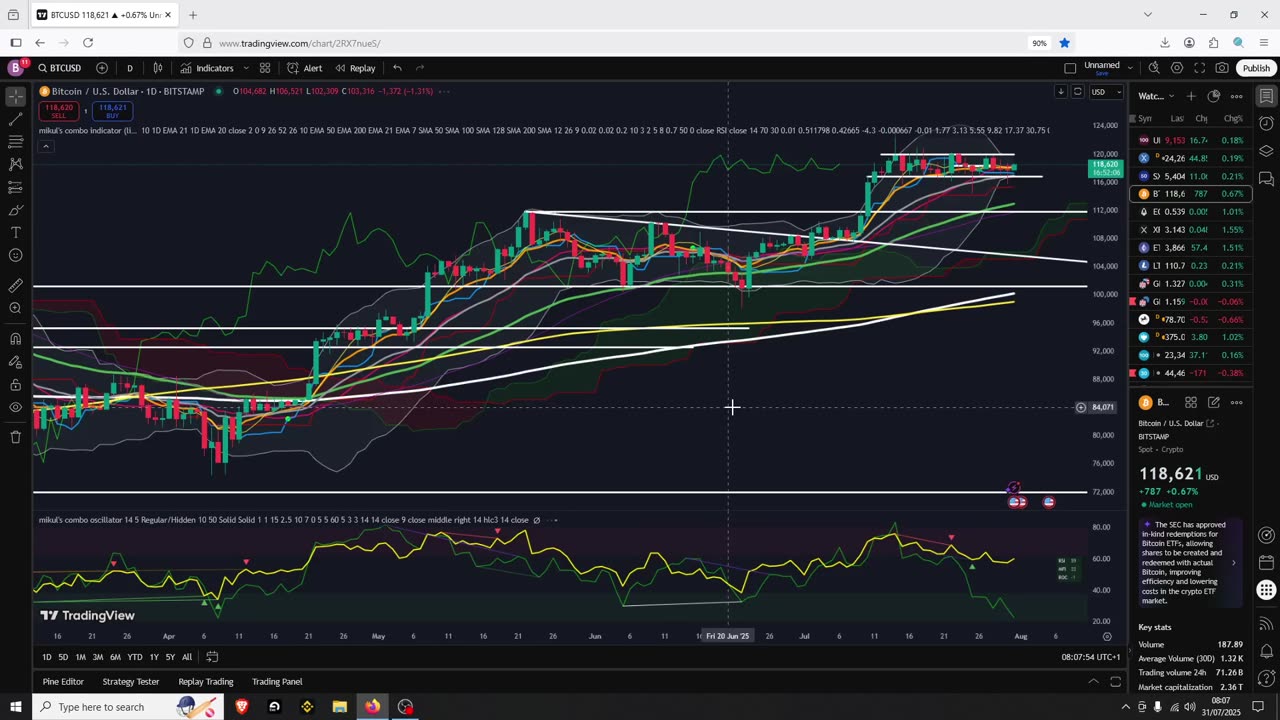Open the candlestick chart style selector
Screen dimensions: 1280x720
[x=158, y=68]
